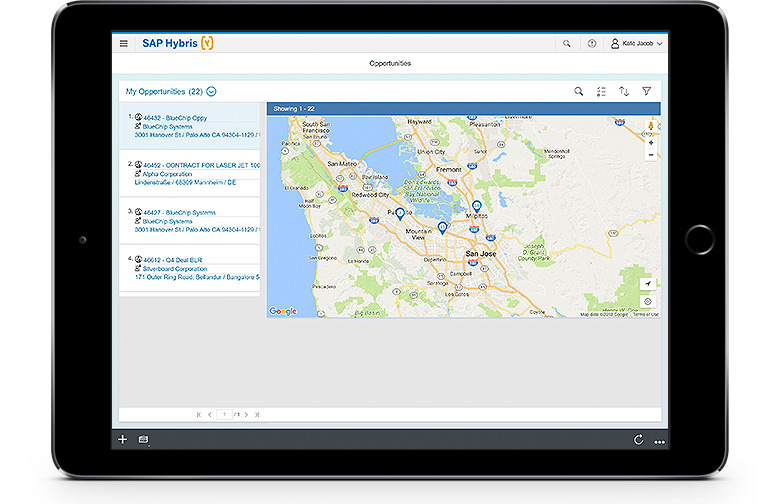Click Lindenstraße / 68309 Mannheim address
This screenshot has height=504, width=780.
point(186,183)
